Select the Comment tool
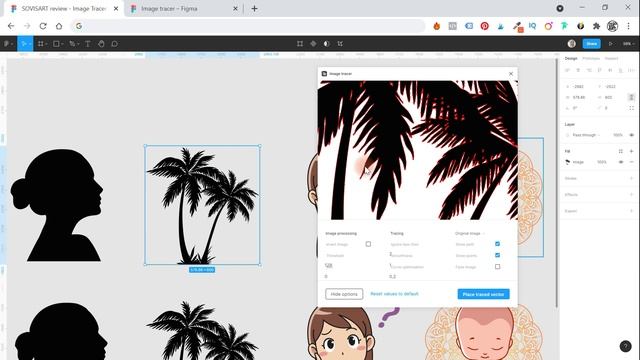Viewport: 640px width, 360px height. point(115,44)
